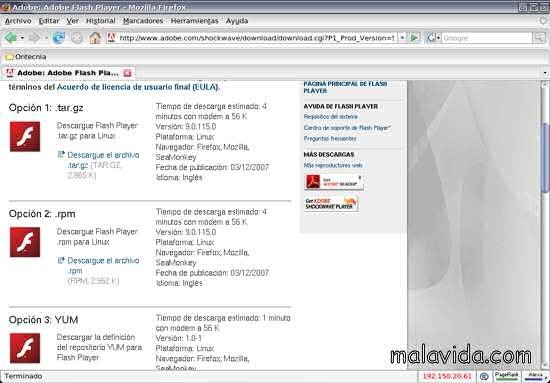550x383 pixels.
Task: Click the Get Adobe Shockwave Player badge
Action: (x=331, y=203)
